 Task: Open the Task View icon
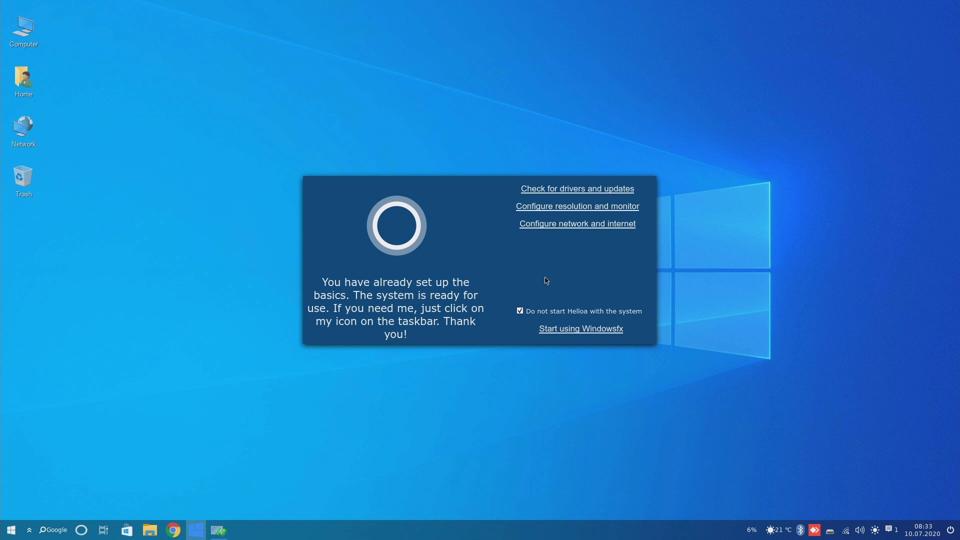point(103,530)
